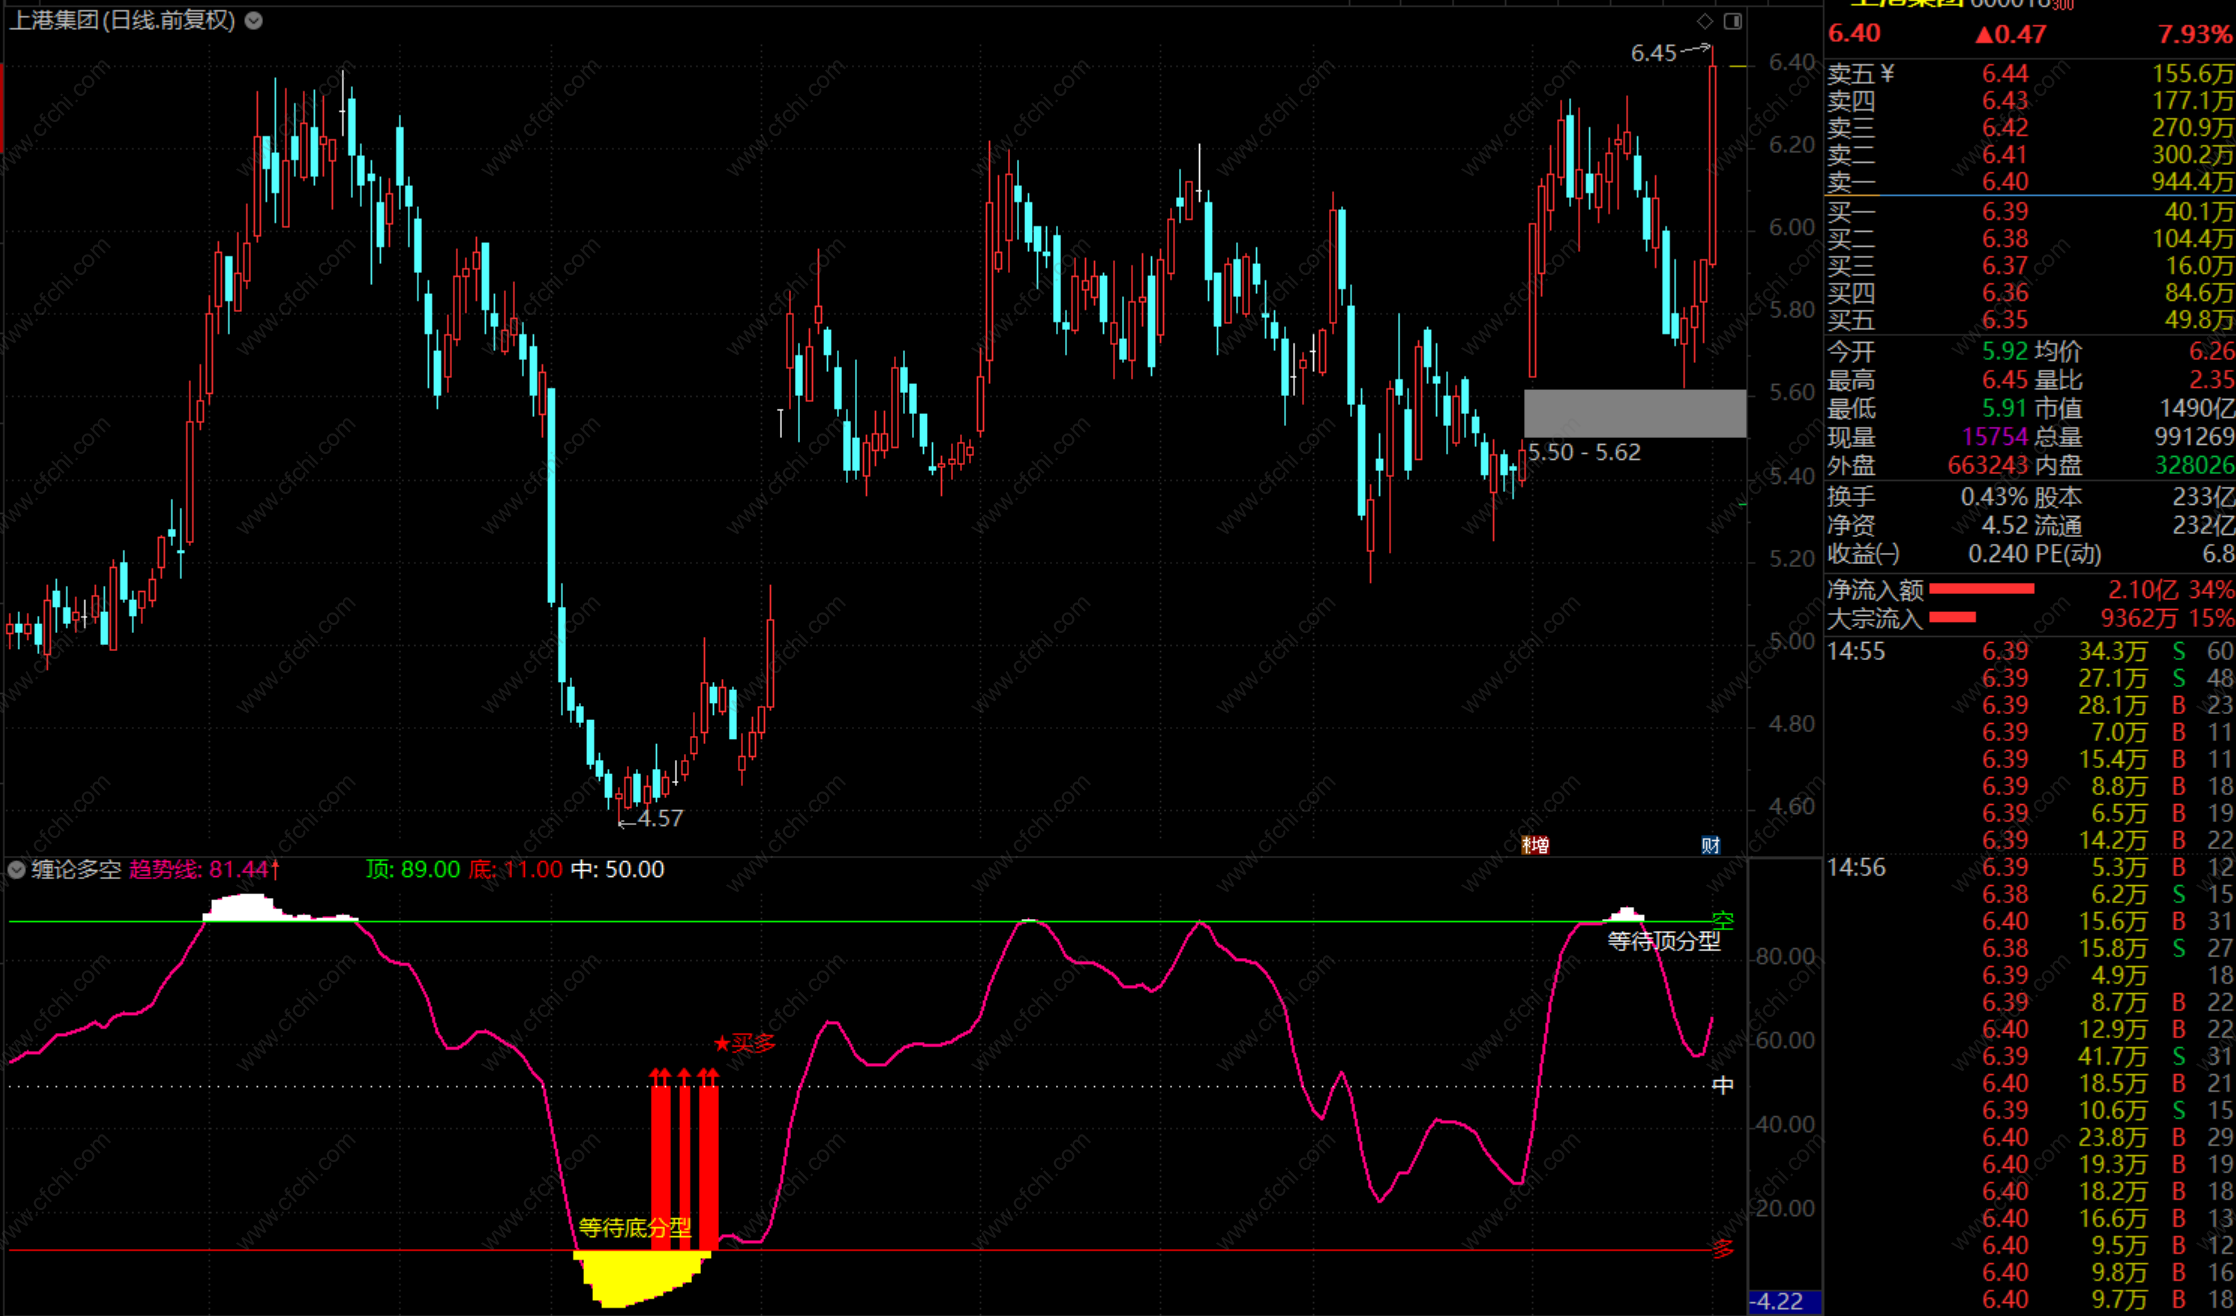
Task: Open dropdown beside 上港集团(日线.前复权) title
Action: pos(254,21)
